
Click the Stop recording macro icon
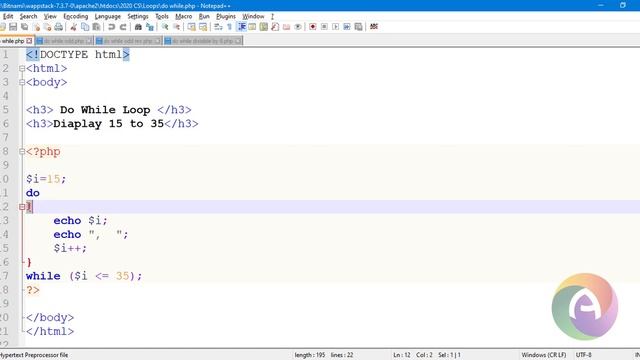[x=324, y=27]
